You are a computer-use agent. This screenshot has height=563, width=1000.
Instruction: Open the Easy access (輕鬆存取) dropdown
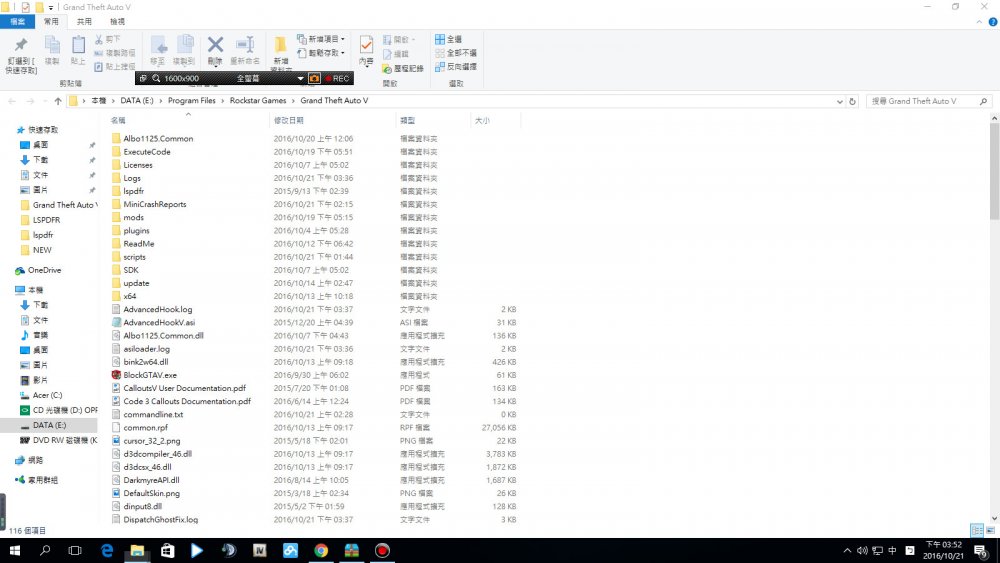pos(321,53)
